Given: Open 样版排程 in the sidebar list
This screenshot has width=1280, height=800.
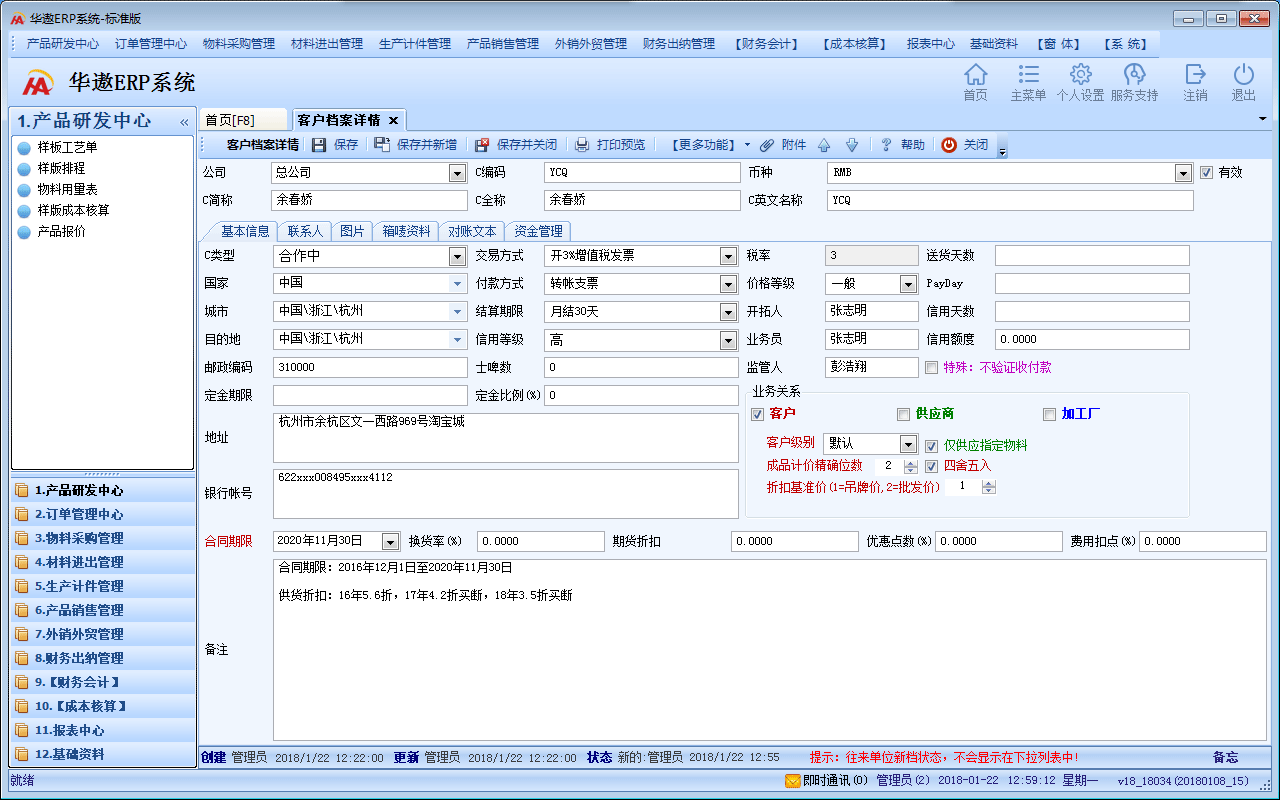Looking at the screenshot, I should [x=61, y=168].
